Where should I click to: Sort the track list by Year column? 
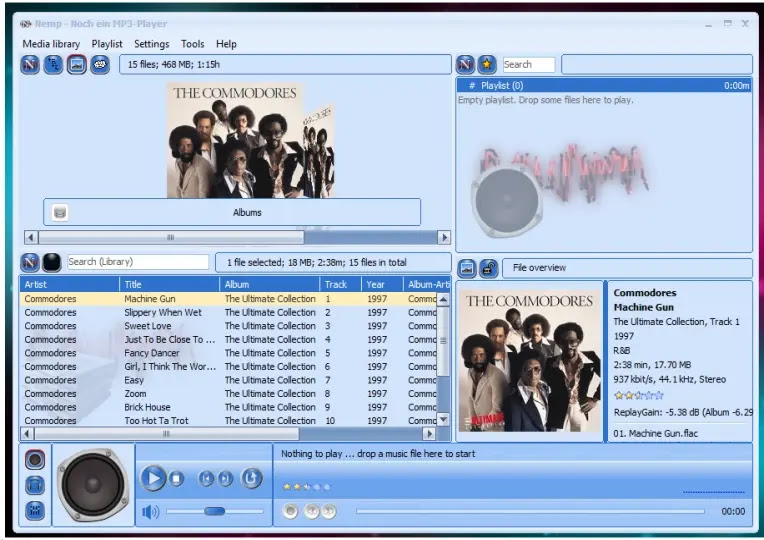click(382, 284)
